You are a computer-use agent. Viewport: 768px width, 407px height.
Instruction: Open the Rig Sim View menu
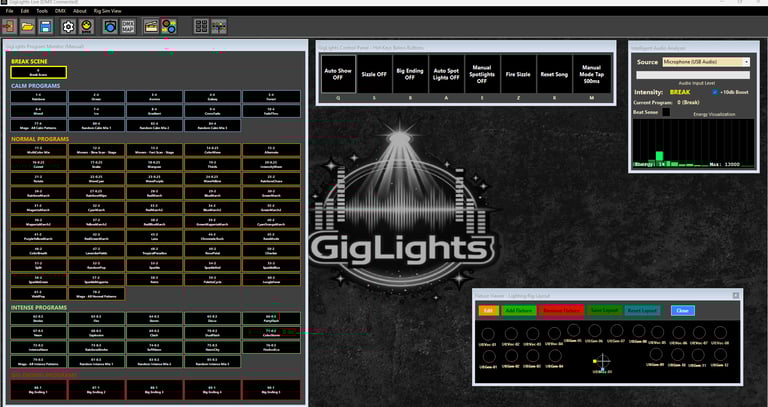tap(108, 11)
